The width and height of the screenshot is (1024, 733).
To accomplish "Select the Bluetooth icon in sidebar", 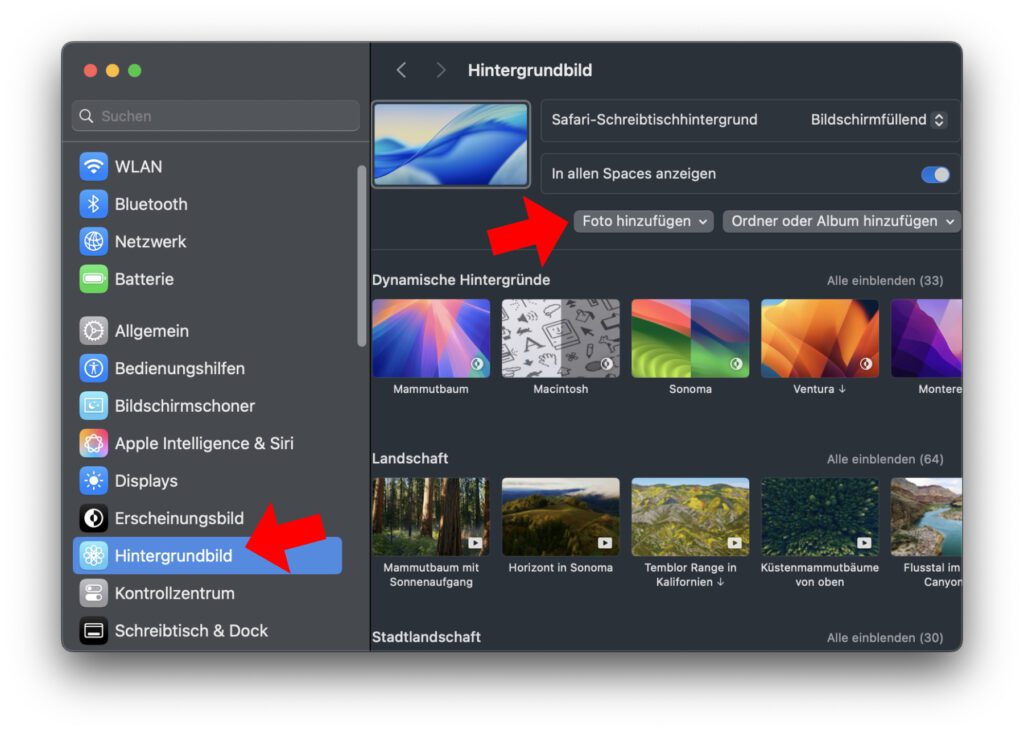I will click(94, 204).
